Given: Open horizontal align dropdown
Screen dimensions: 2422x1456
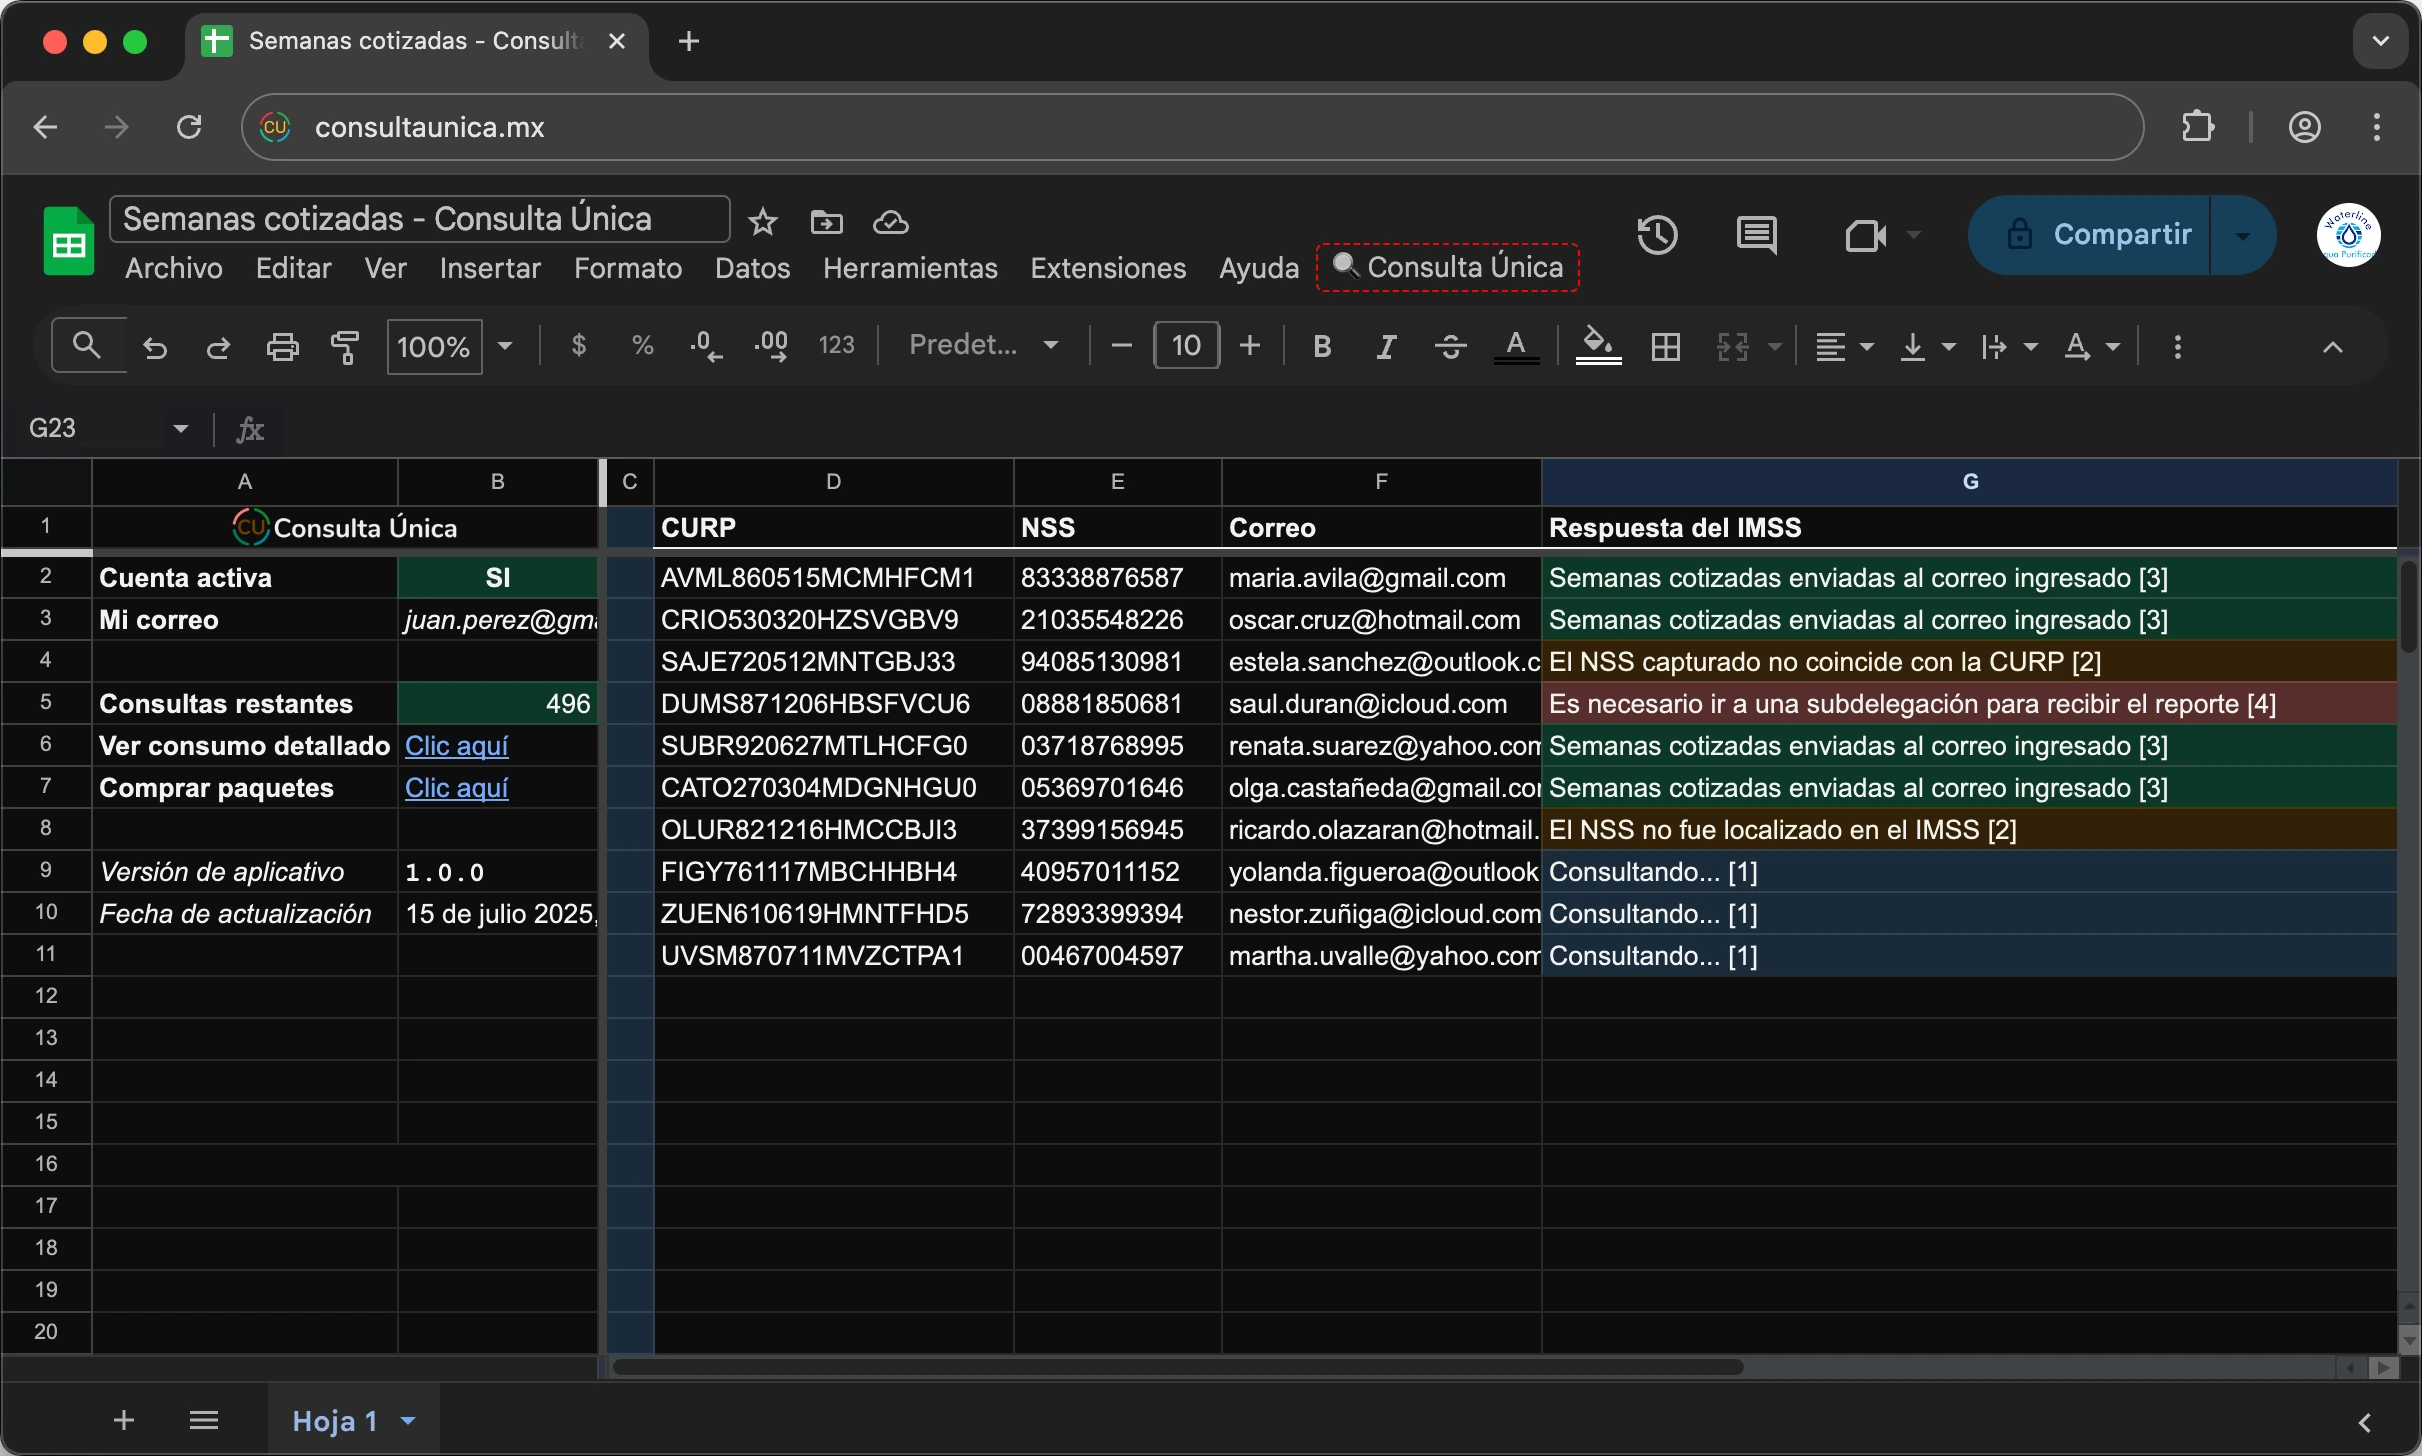Looking at the screenshot, I should 1844,347.
